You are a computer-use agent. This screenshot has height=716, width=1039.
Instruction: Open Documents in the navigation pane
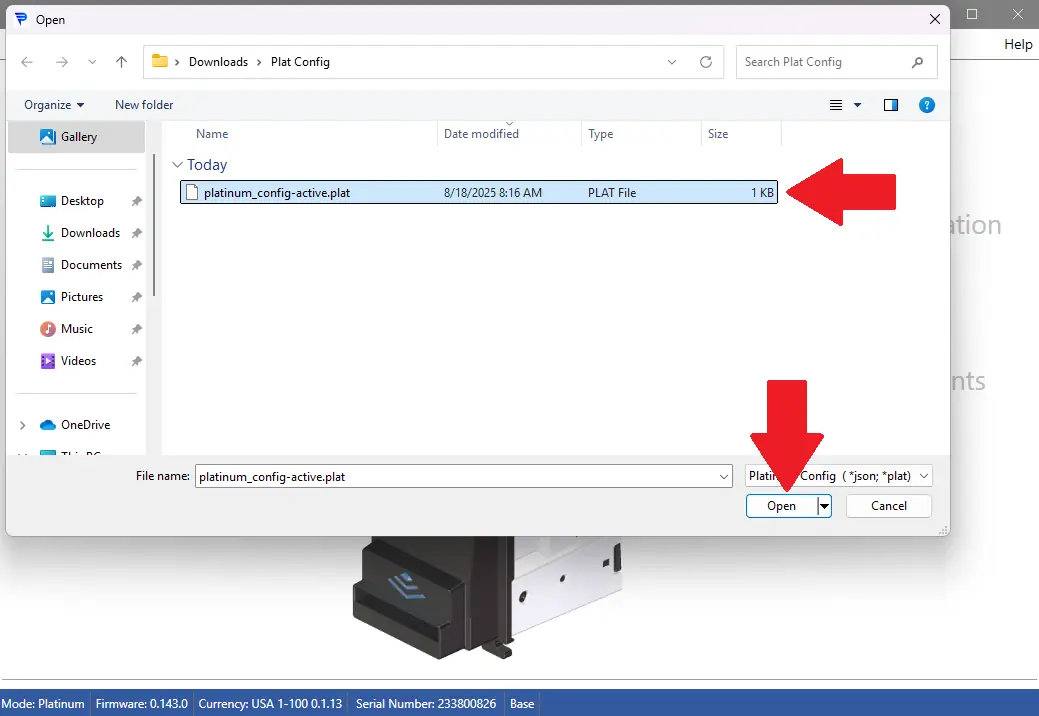pyautogui.click(x=91, y=265)
